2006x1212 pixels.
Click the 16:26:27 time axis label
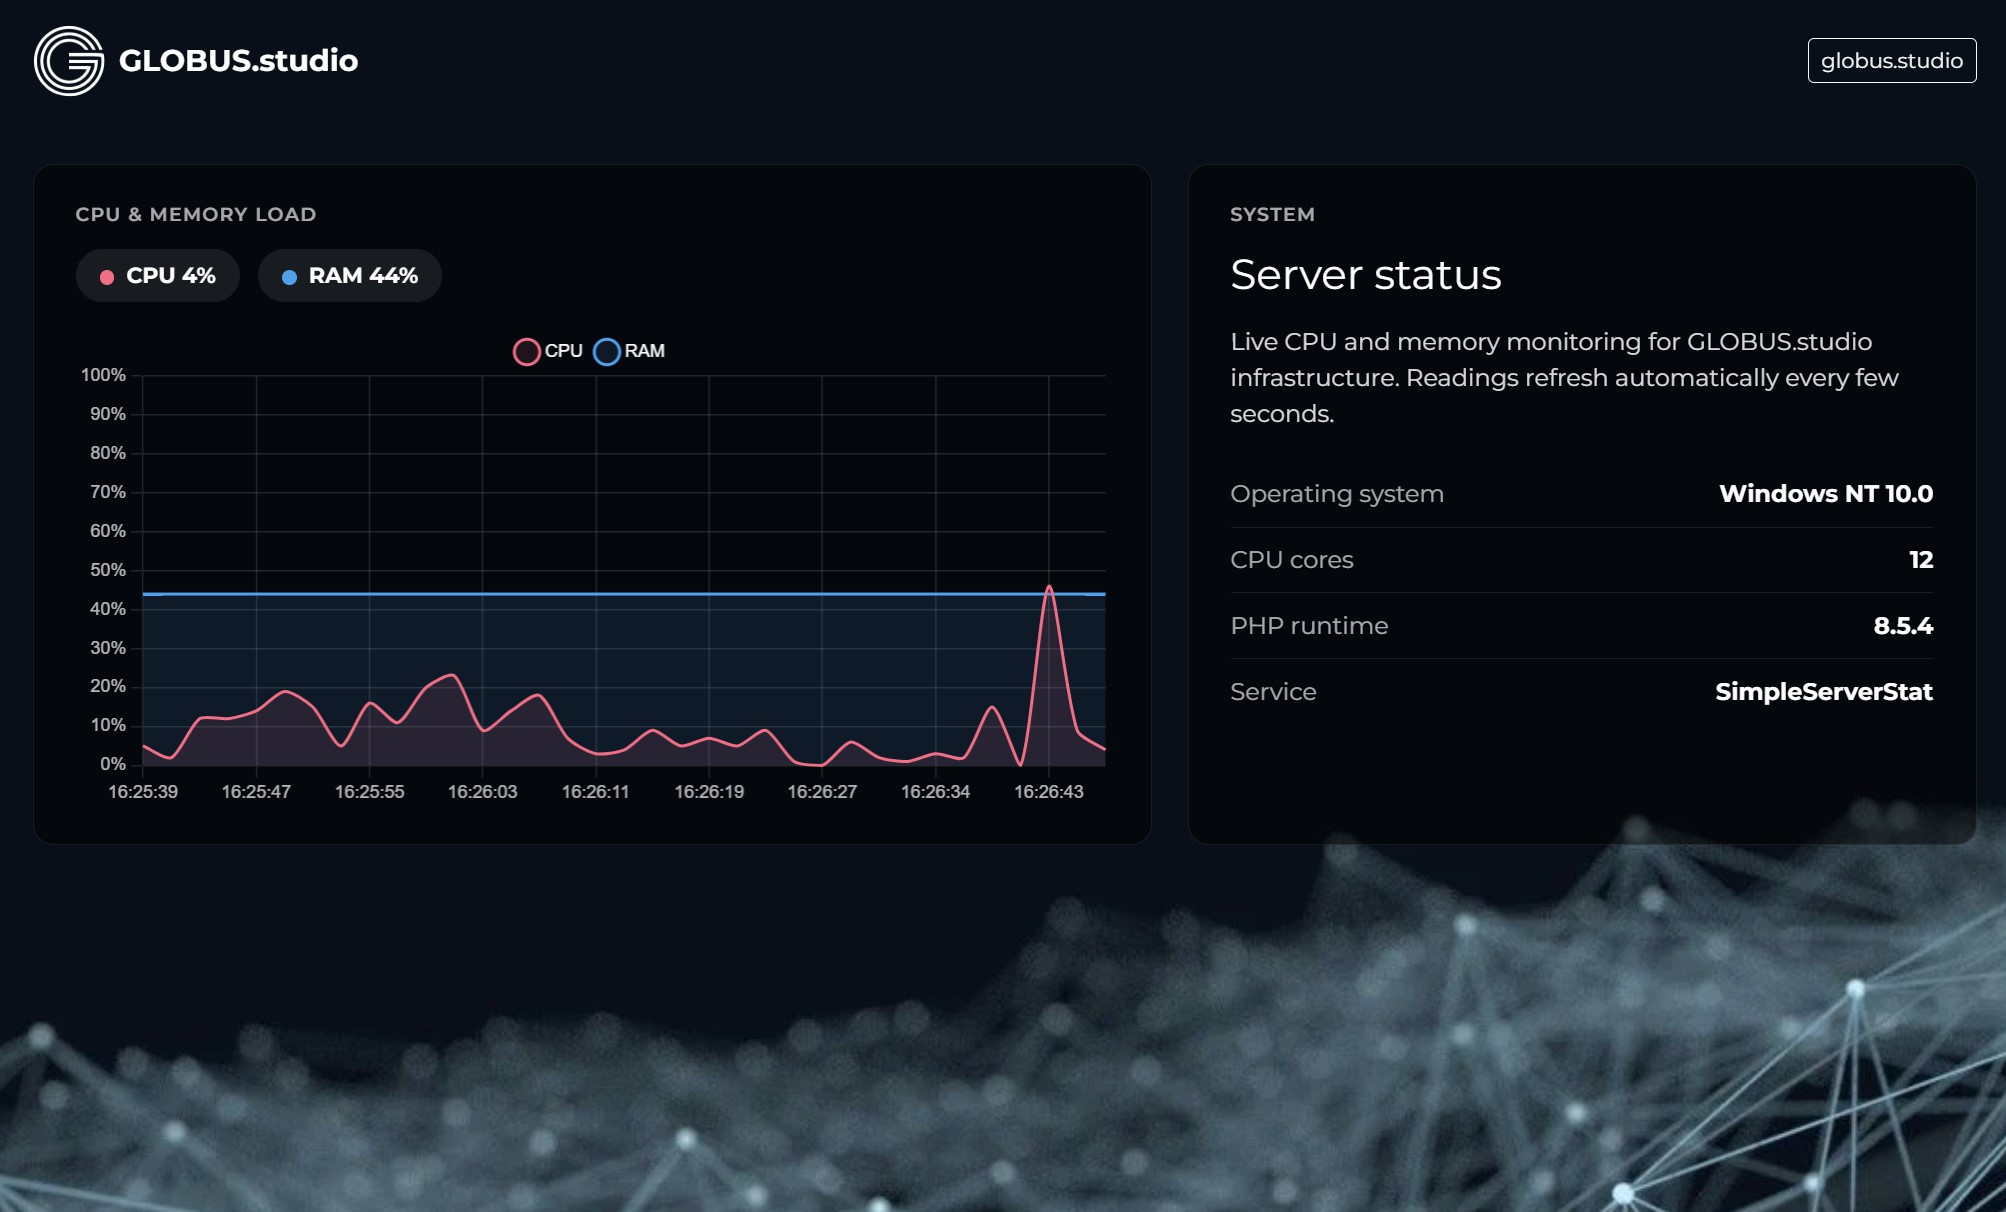(822, 792)
